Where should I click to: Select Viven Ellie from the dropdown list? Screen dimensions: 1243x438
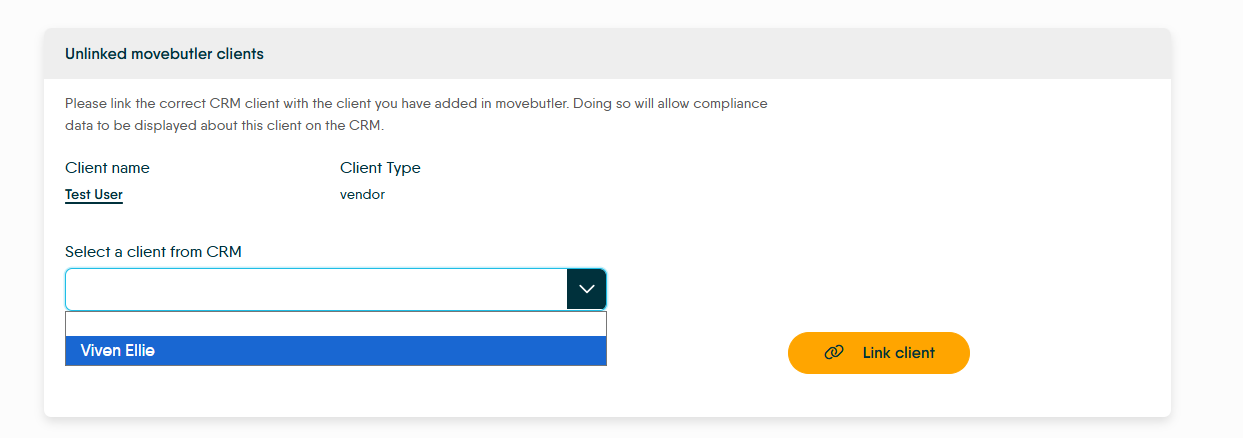point(336,351)
